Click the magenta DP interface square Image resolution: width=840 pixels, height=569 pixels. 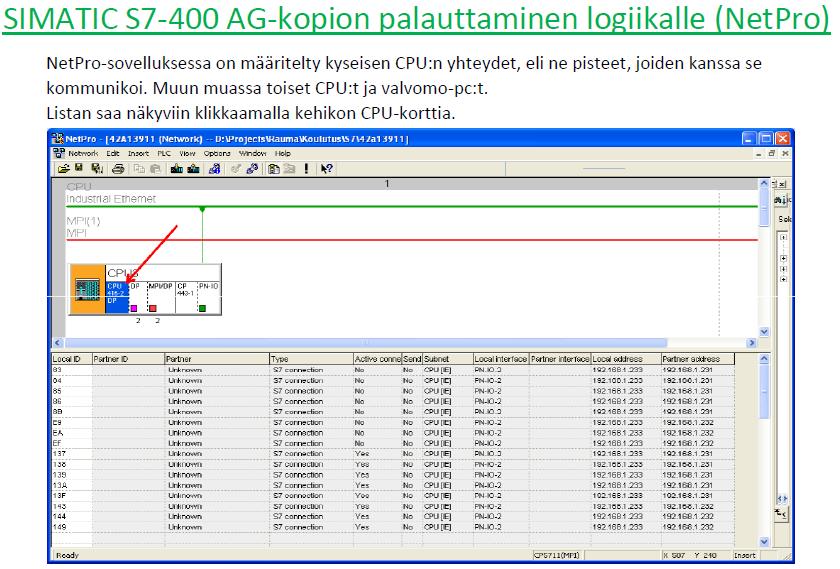[134, 308]
